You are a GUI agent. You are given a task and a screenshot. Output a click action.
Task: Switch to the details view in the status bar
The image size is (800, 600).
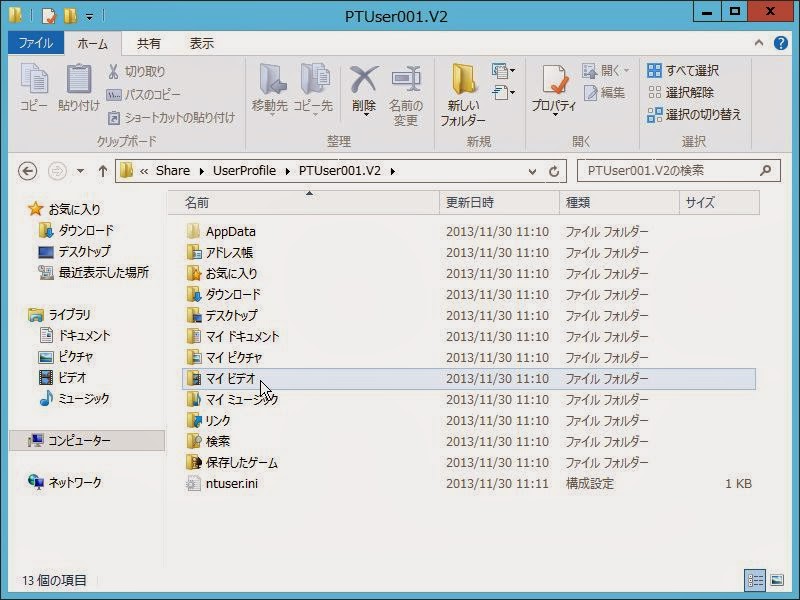[755, 580]
